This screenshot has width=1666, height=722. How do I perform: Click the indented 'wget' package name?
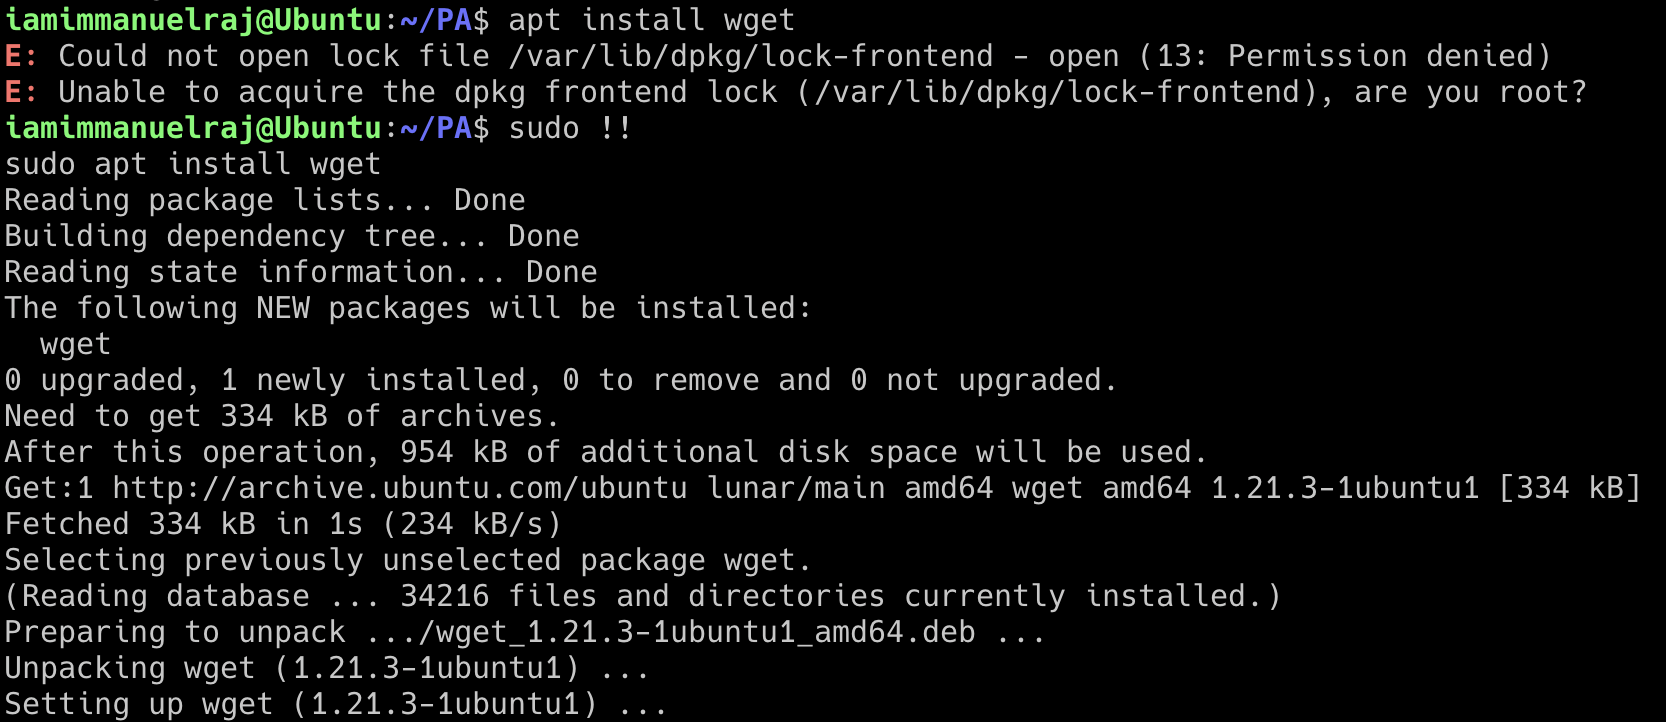75,345
